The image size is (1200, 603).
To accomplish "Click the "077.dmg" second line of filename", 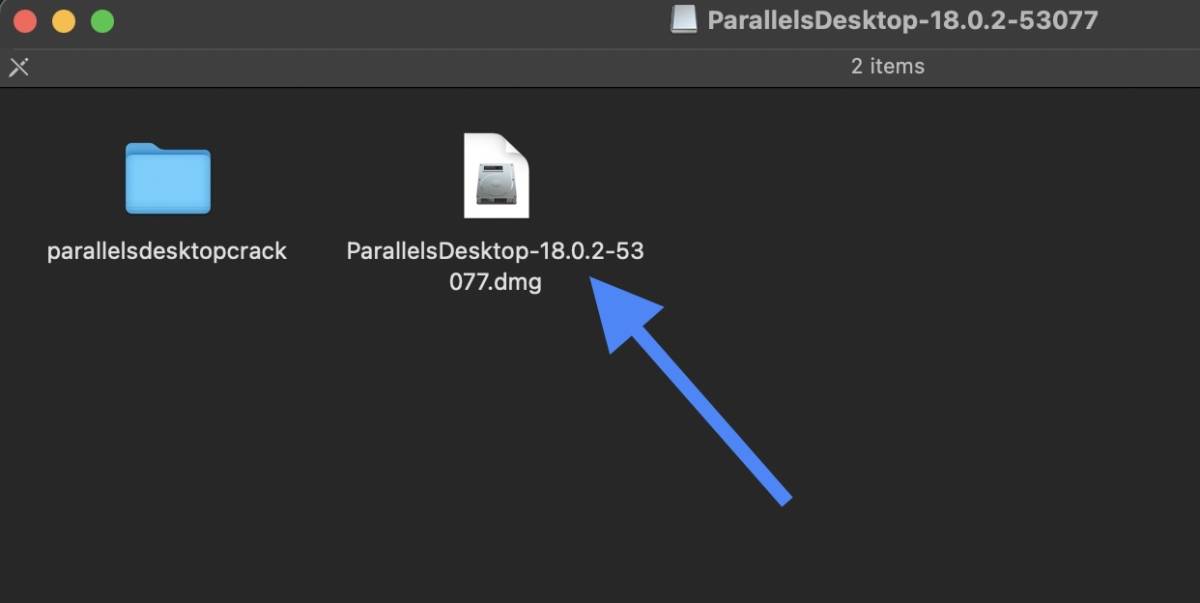I will [495, 282].
